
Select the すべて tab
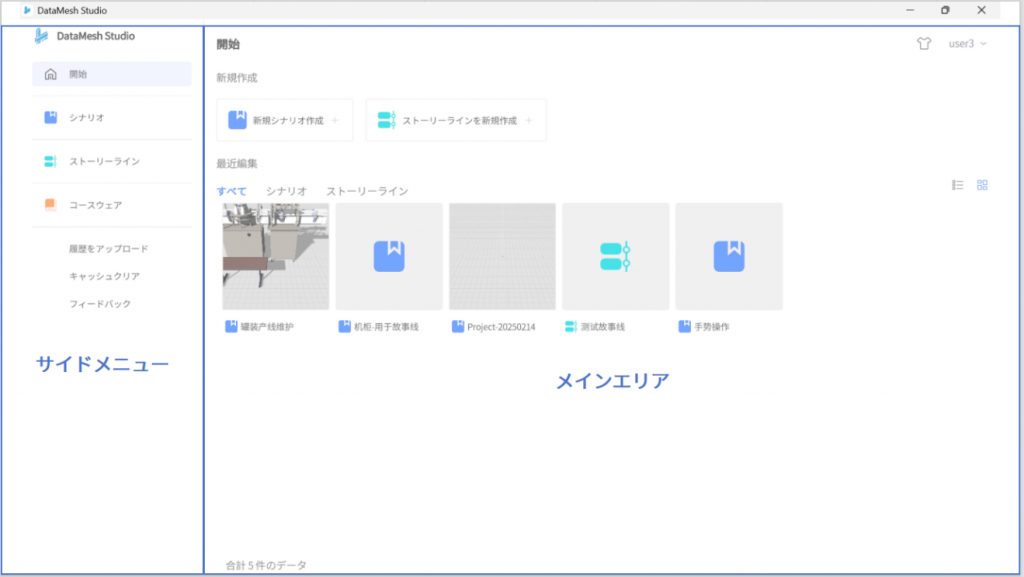tap(232, 191)
